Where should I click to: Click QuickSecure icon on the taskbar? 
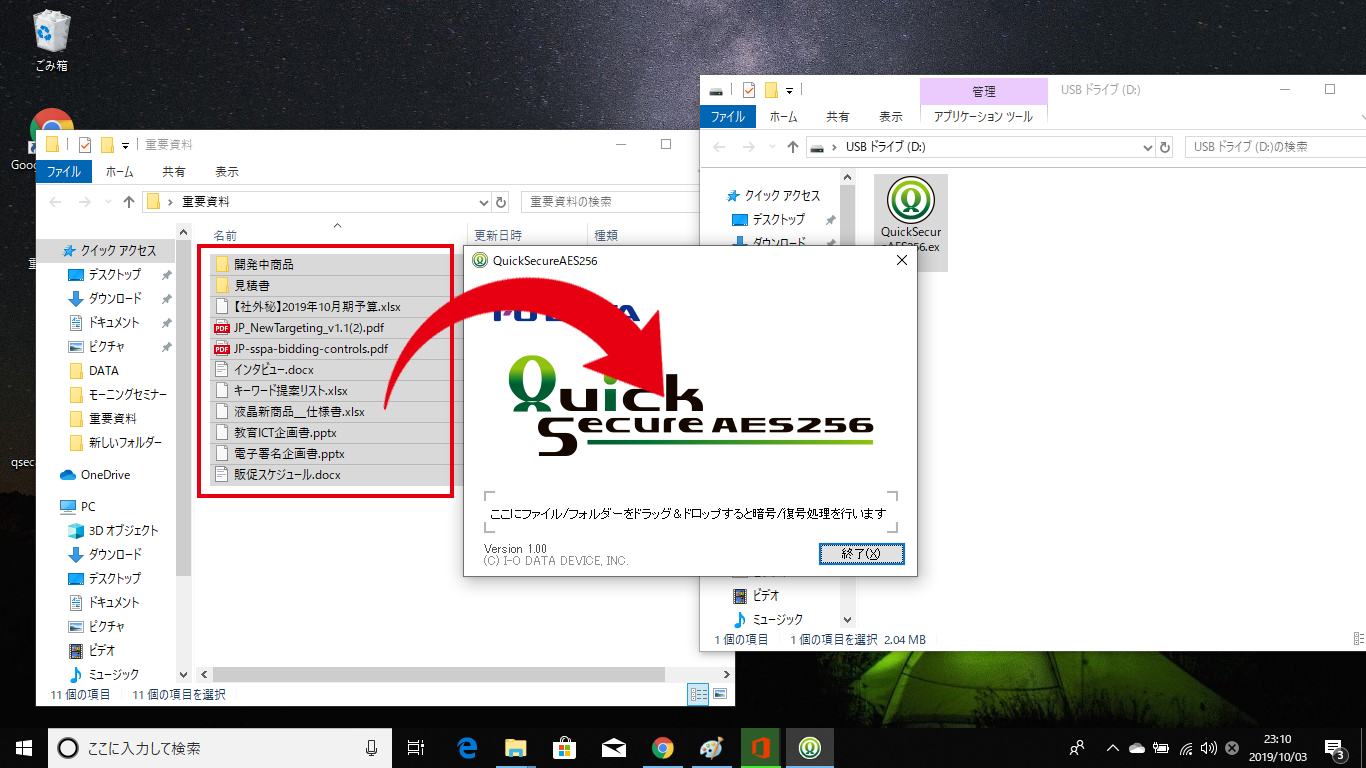(x=808, y=747)
